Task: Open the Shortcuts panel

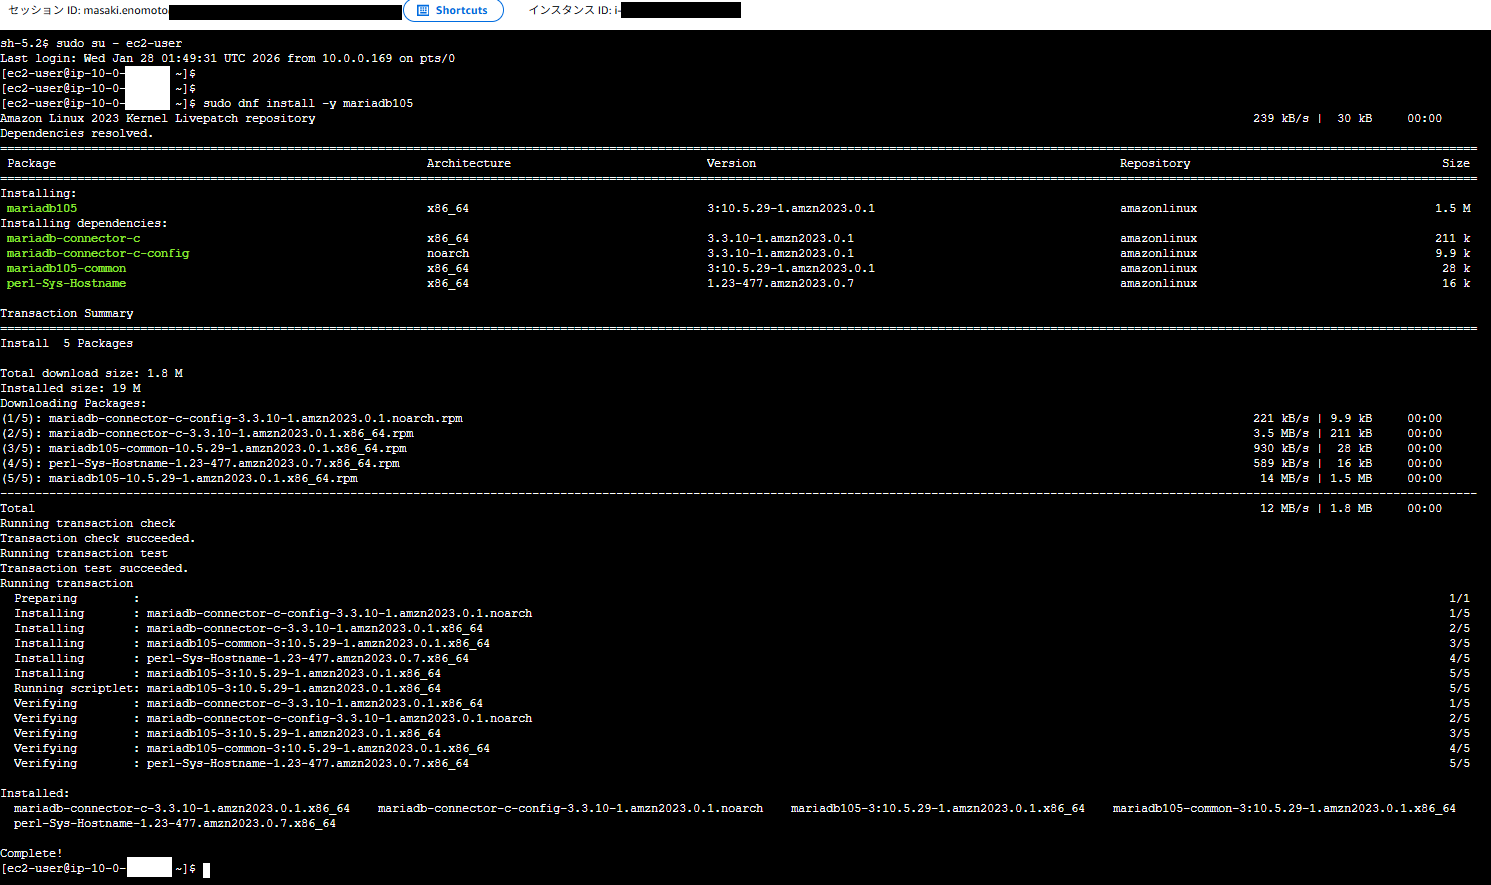Action: [x=453, y=11]
